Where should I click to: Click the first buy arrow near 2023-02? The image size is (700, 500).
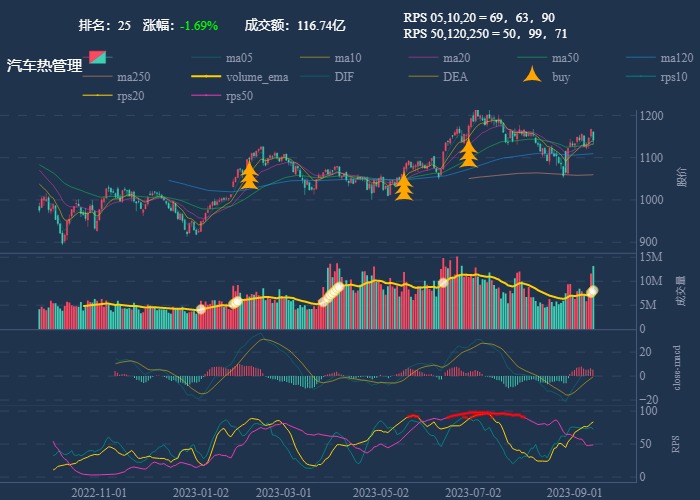[249, 174]
